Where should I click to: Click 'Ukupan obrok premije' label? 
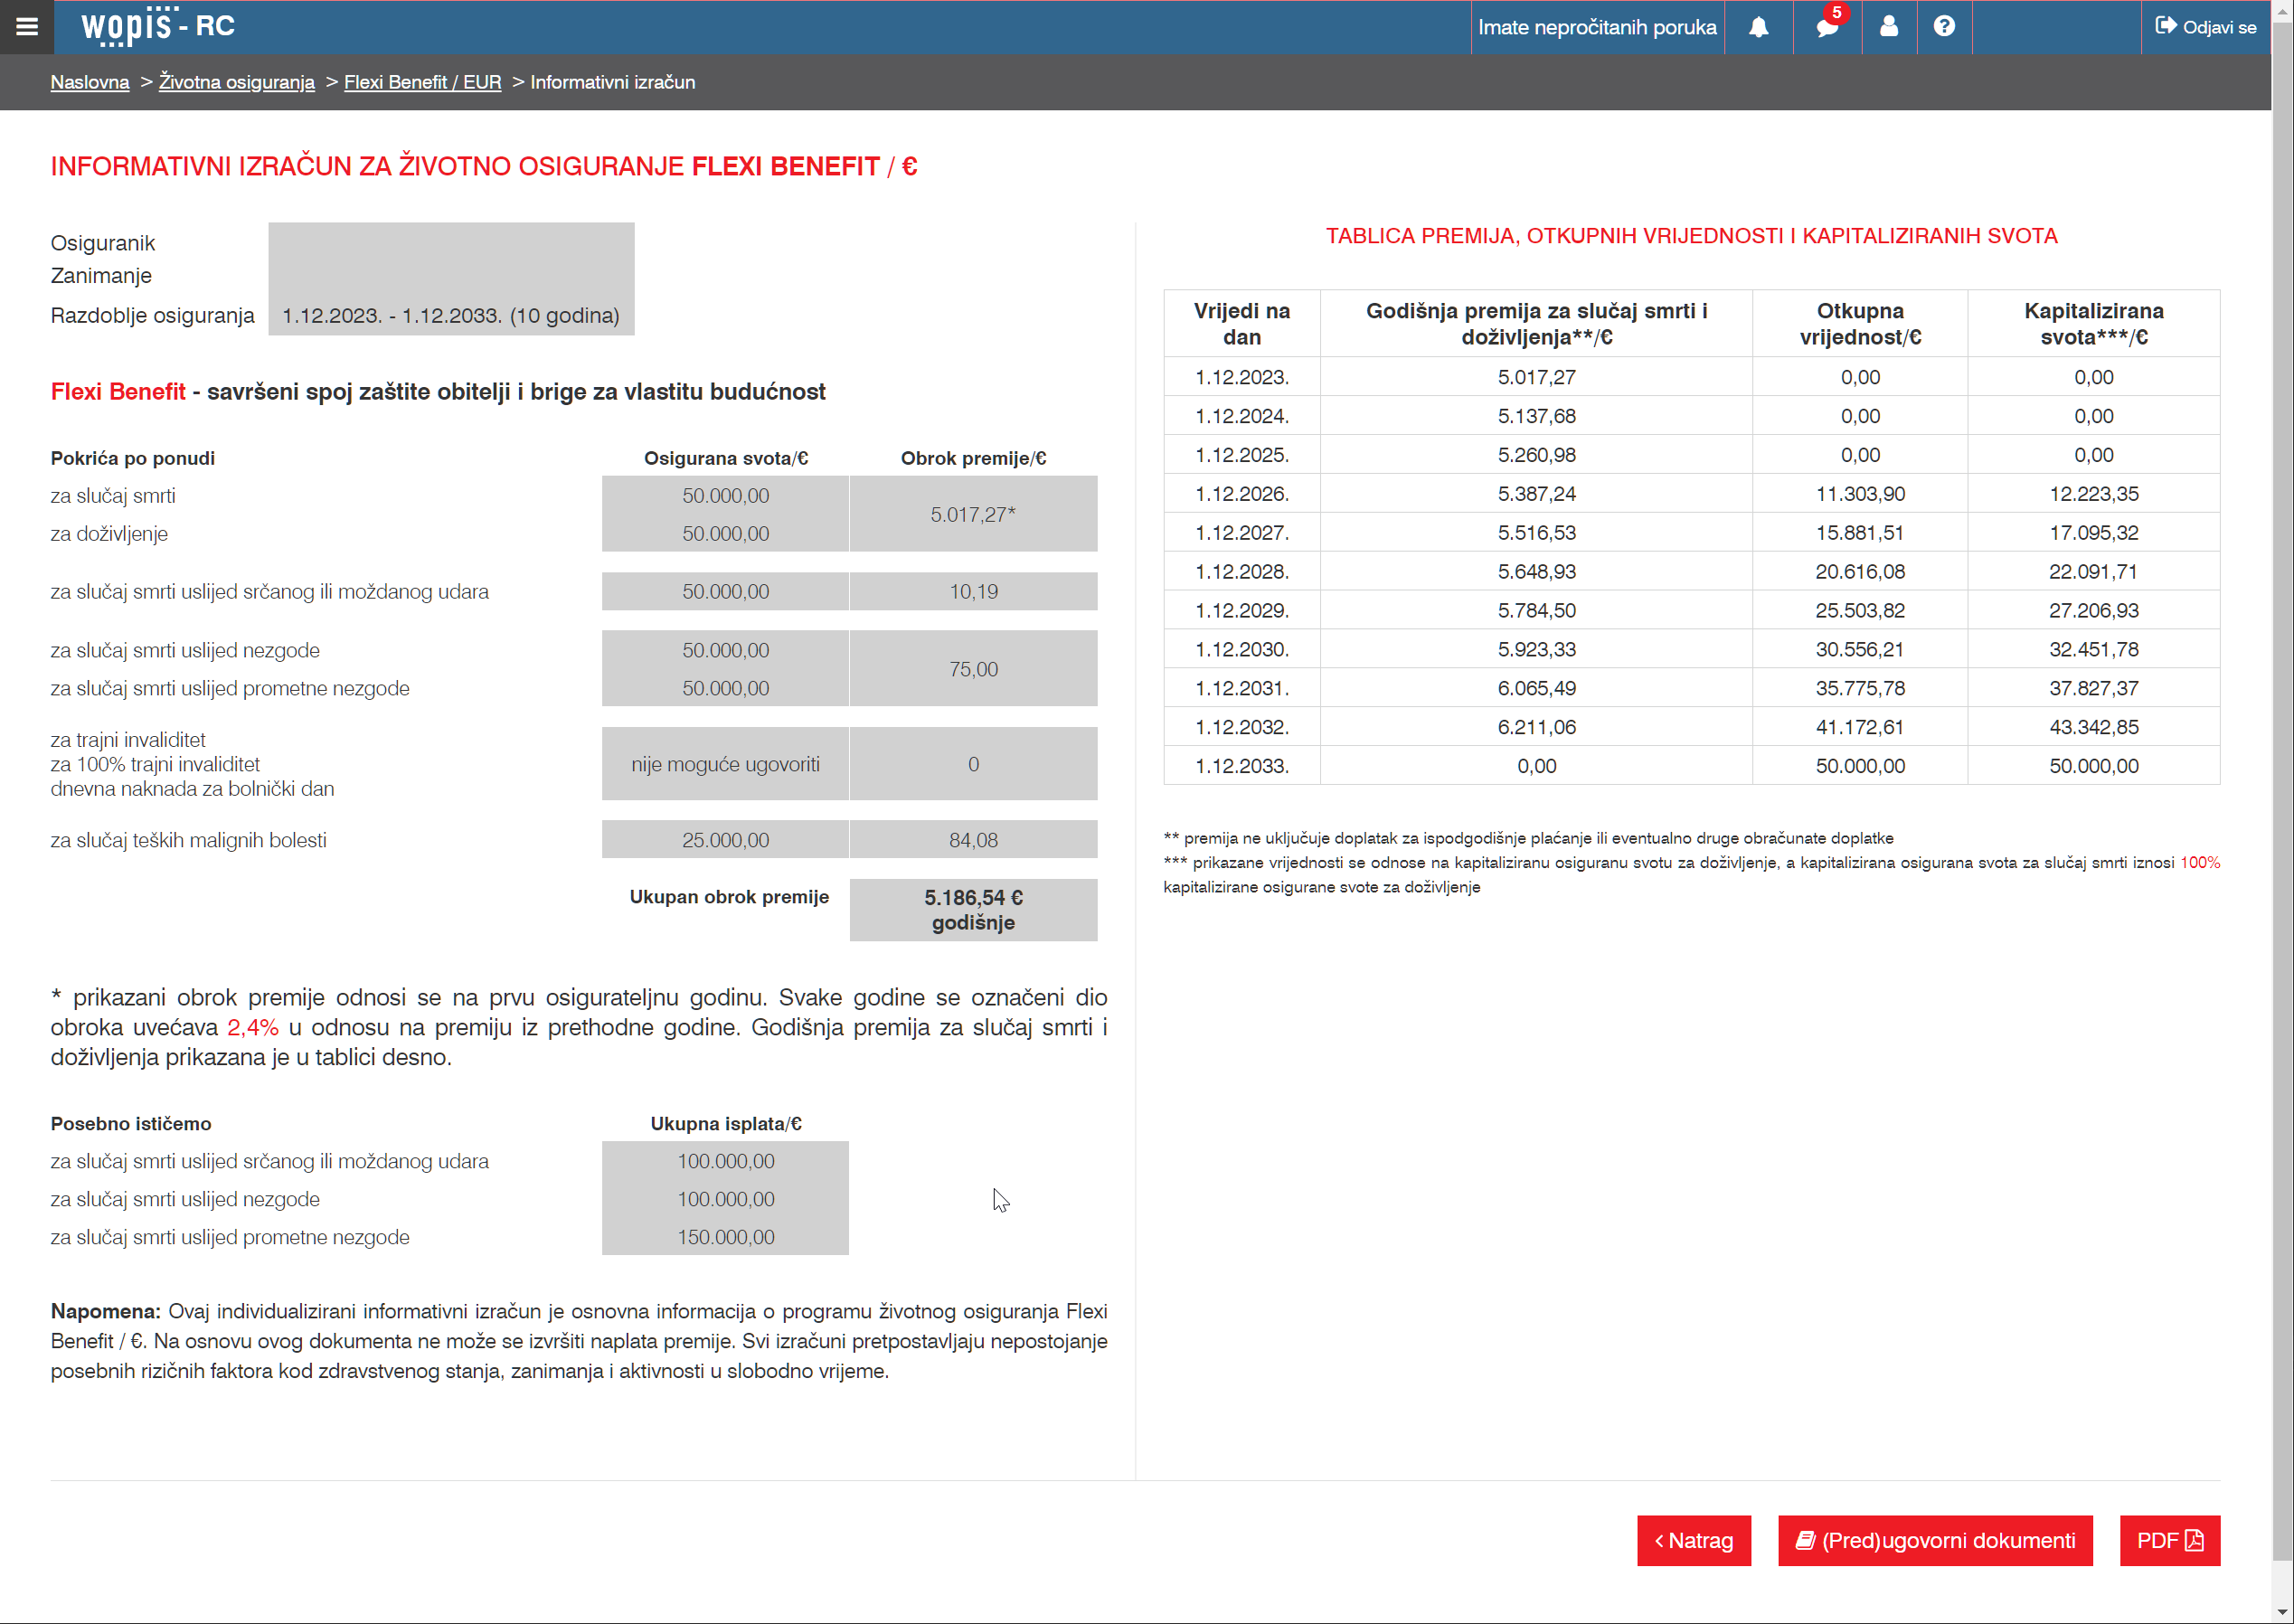(x=729, y=897)
